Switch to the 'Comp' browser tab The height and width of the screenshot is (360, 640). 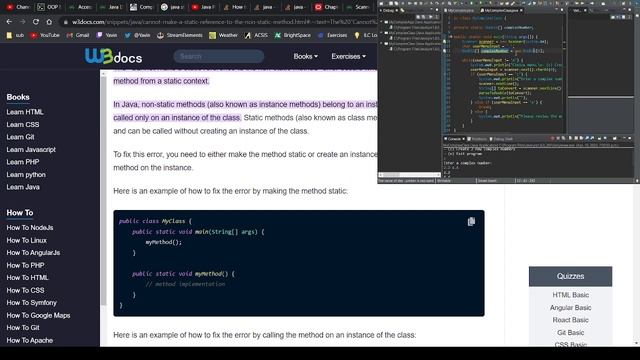[141, 7]
